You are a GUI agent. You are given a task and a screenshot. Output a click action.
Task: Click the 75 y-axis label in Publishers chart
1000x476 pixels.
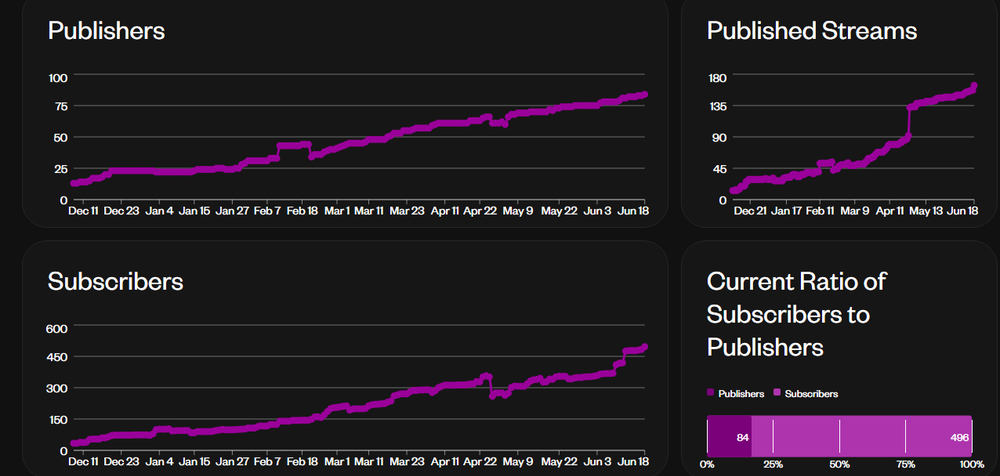pyautogui.click(x=60, y=107)
